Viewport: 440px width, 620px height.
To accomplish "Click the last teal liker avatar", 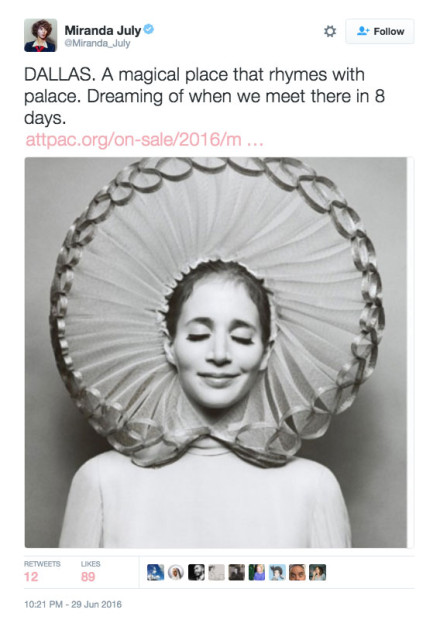I will 317,572.
